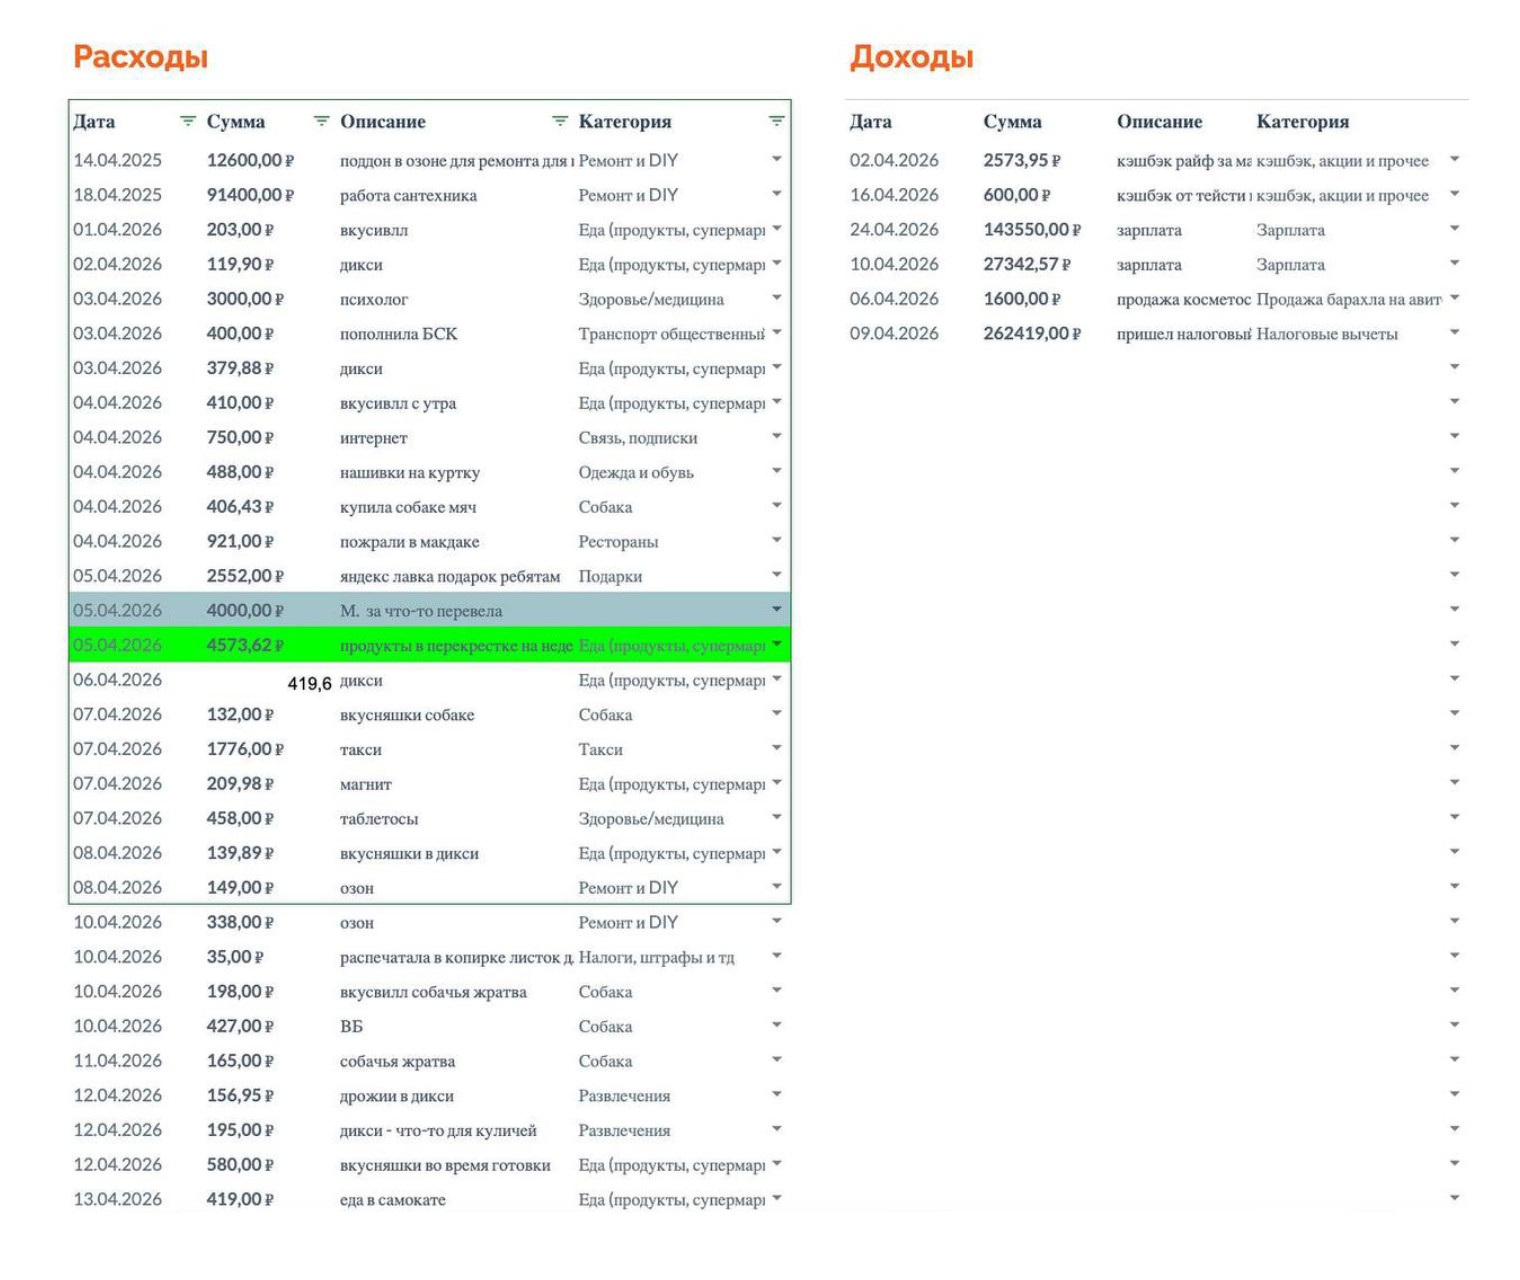The height and width of the screenshot is (1280, 1520).
Task: Select the description cell работа сантехника
Action: coord(408,196)
